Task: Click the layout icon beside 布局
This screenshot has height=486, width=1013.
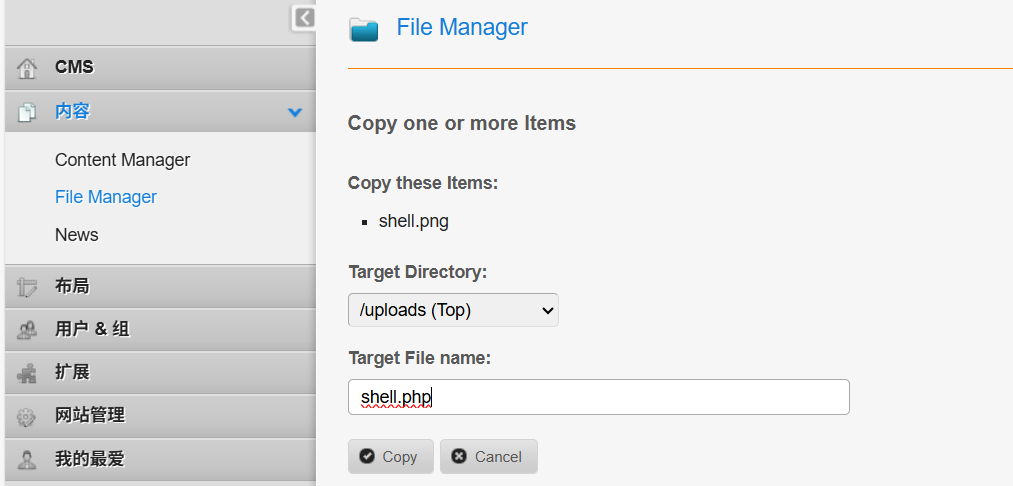Action: coord(28,287)
